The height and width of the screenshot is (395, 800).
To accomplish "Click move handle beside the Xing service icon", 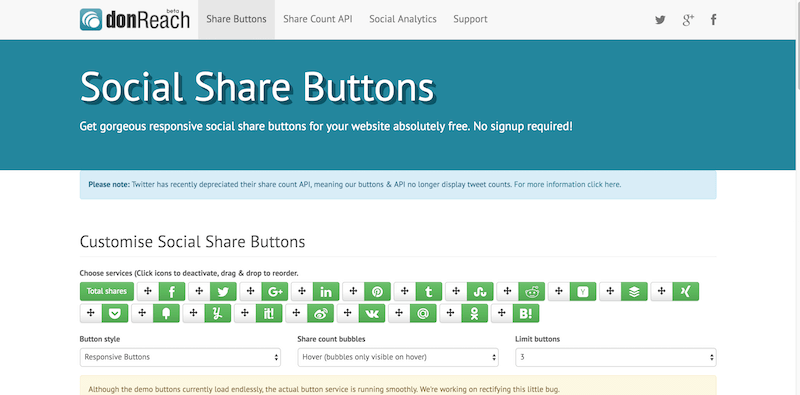I will tap(662, 291).
